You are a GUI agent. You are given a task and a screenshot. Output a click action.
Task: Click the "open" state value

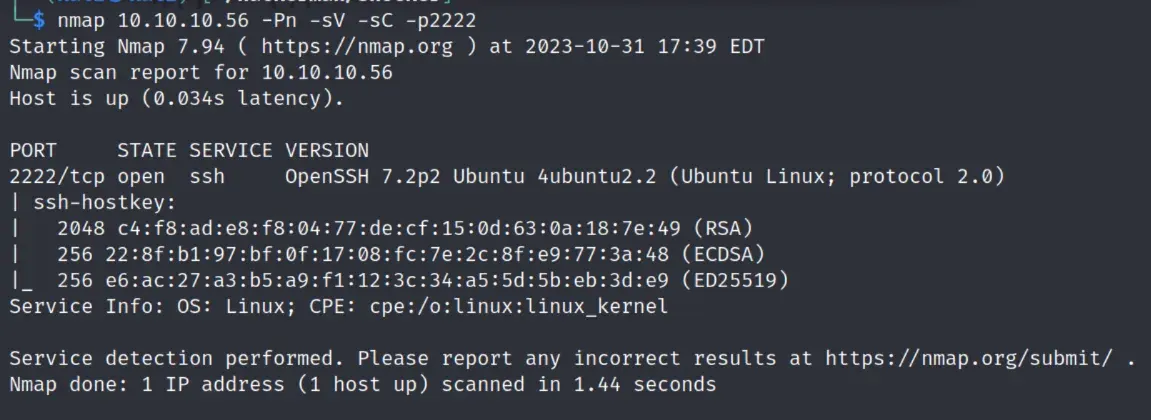click(x=141, y=176)
